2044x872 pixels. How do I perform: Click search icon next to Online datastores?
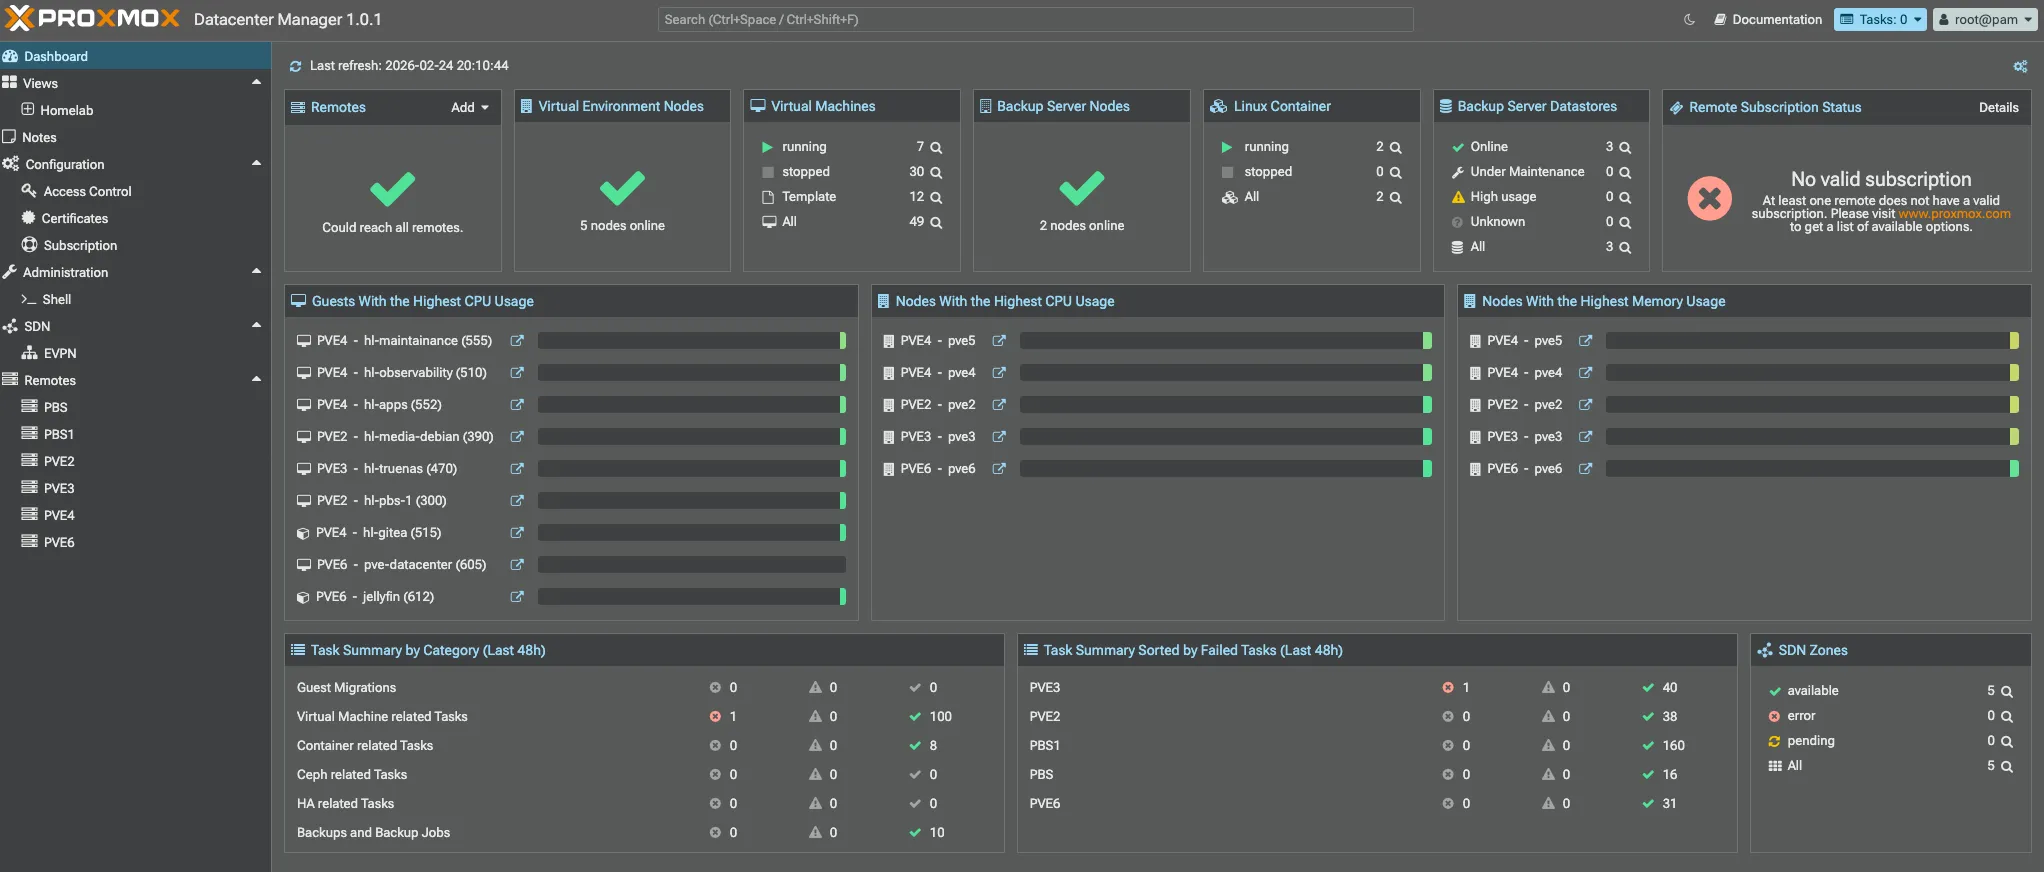(x=1625, y=147)
